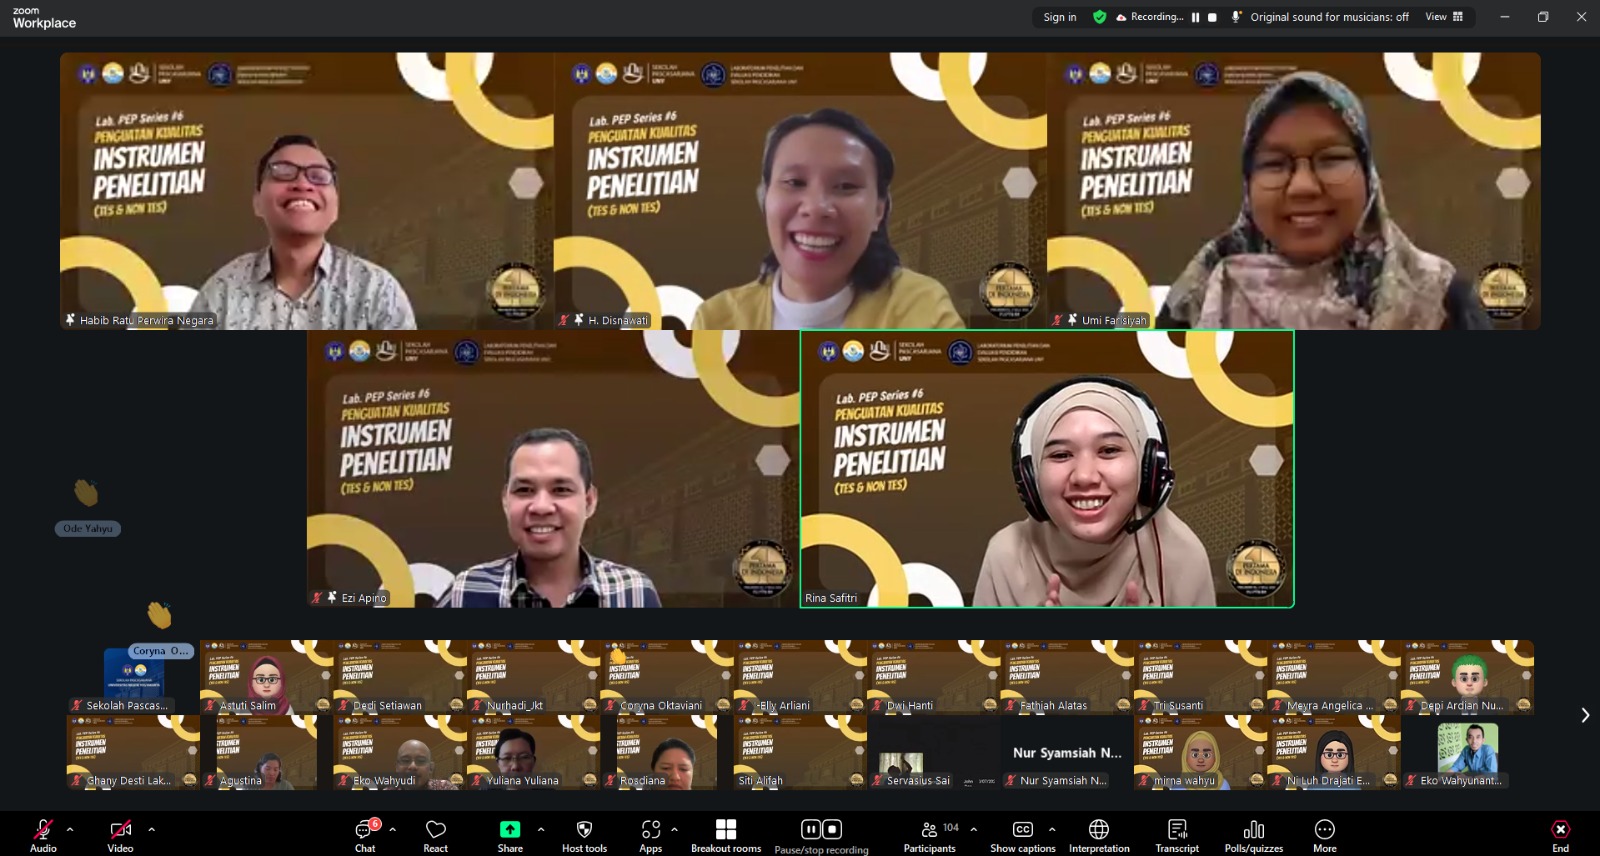Viewport: 1600px width, 856px height.
Task: Open the React emoji menu
Action: coord(435,835)
